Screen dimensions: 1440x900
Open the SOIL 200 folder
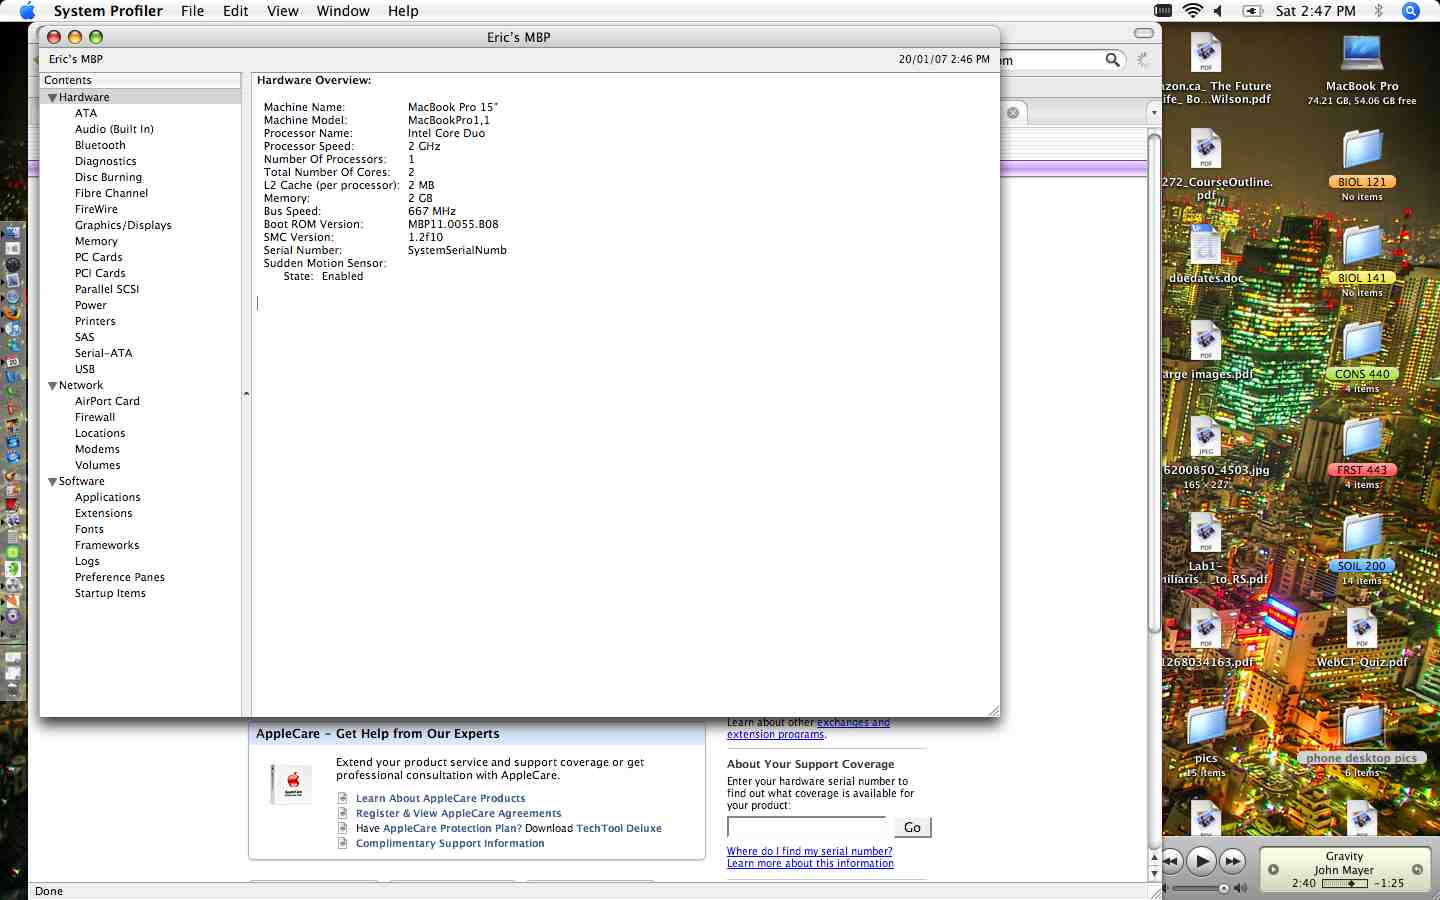click(x=1362, y=534)
